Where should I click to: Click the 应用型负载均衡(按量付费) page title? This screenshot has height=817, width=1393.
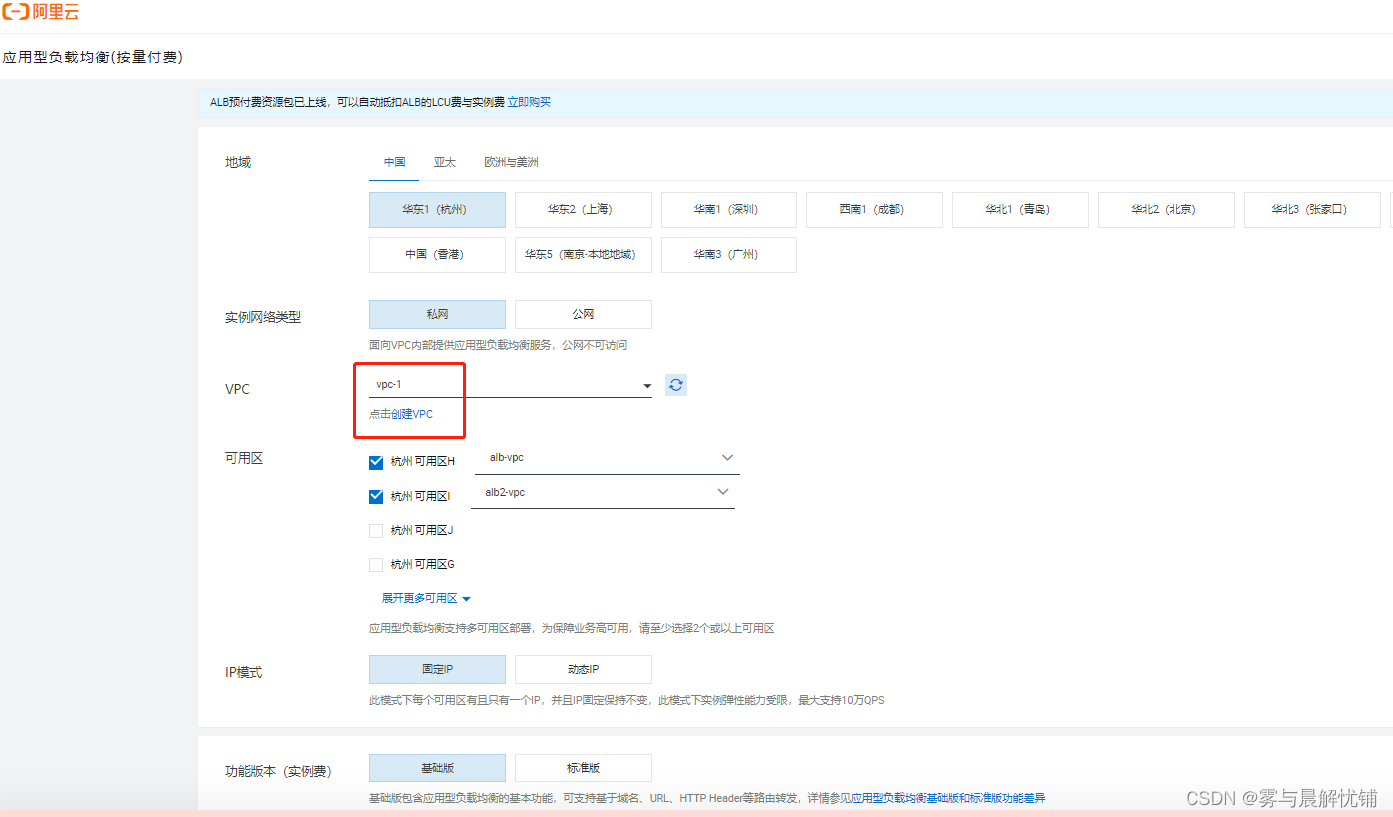pyautogui.click(x=93, y=57)
